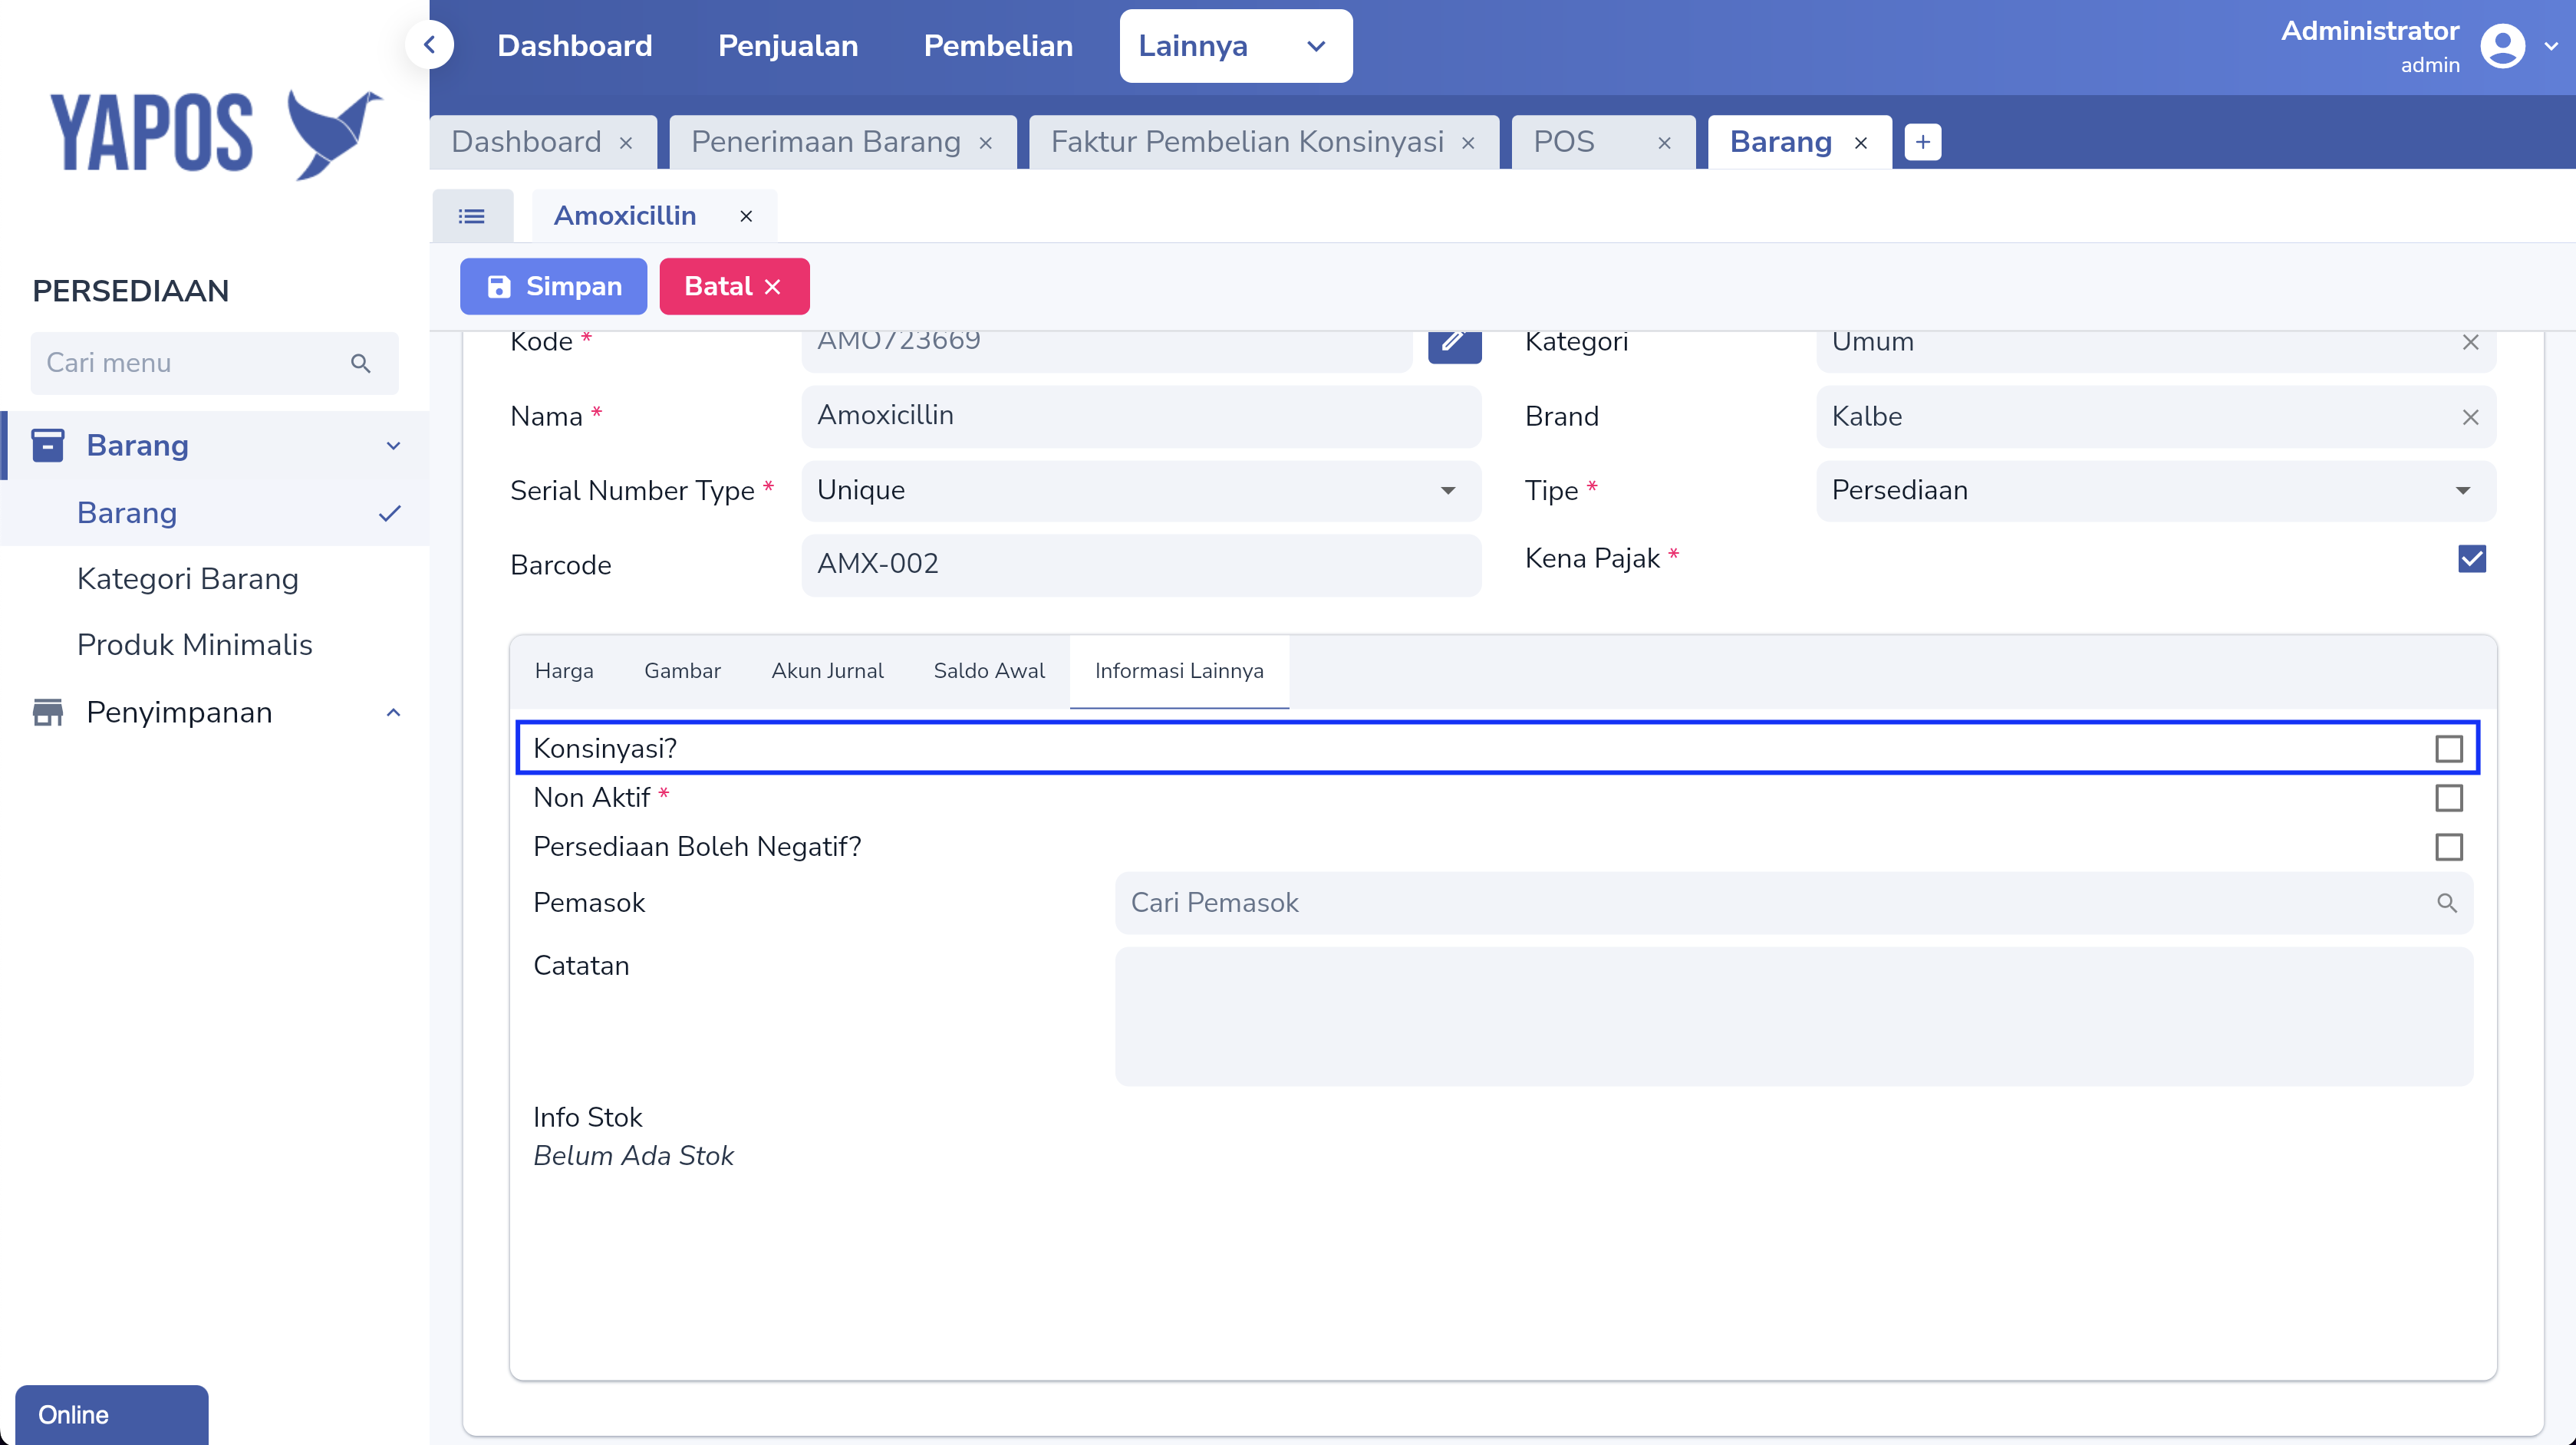This screenshot has height=1445, width=2576.
Task: Open Produk Minimalis in sidebar
Action: click(194, 645)
